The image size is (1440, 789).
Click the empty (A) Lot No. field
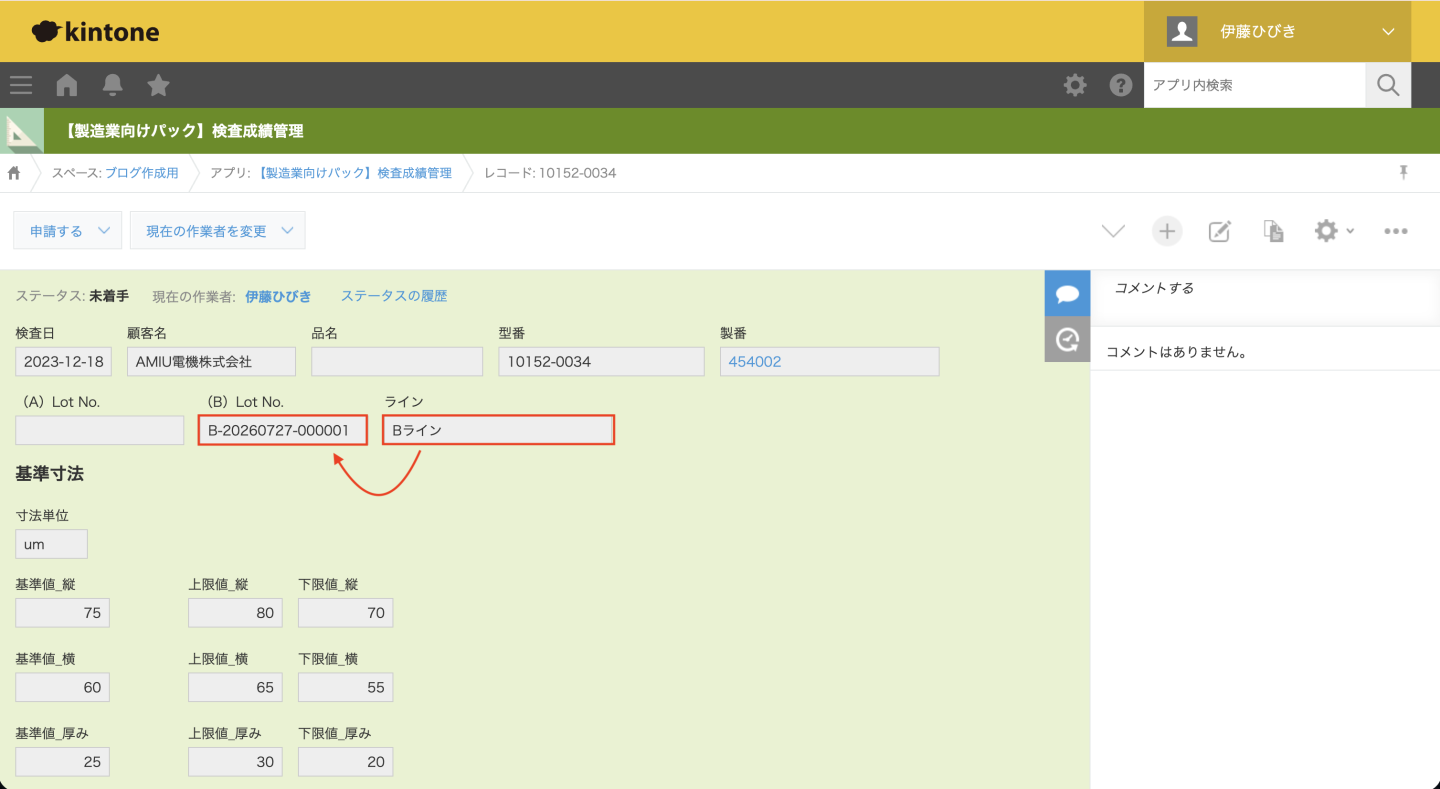100,430
